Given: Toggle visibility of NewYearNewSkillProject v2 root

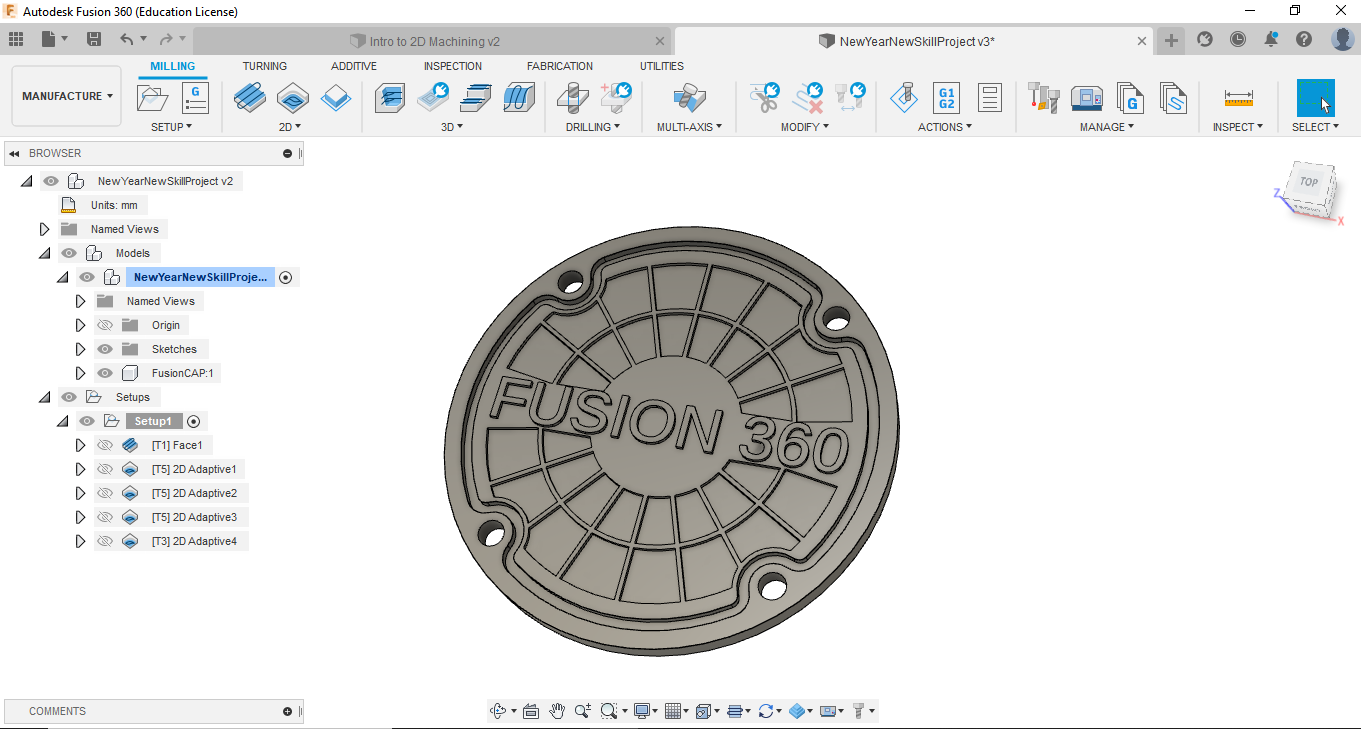Looking at the screenshot, I should [51, 181].
